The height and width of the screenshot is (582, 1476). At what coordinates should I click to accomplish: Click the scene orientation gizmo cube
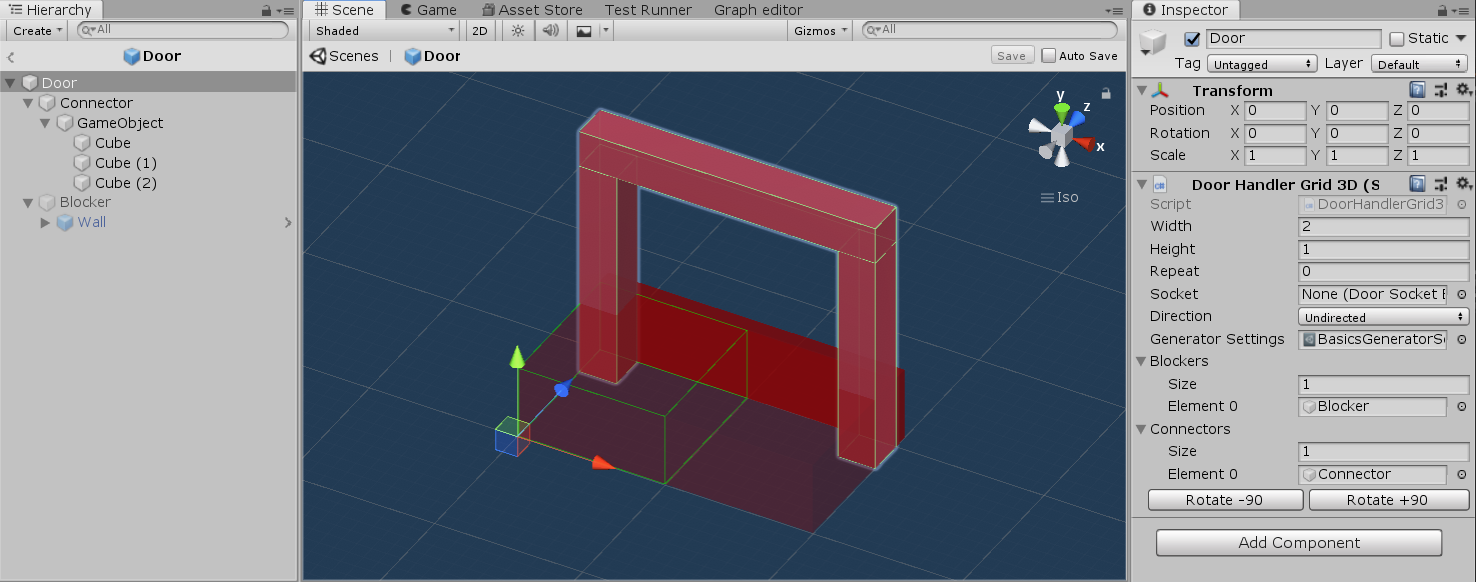tap(1061, 134)
